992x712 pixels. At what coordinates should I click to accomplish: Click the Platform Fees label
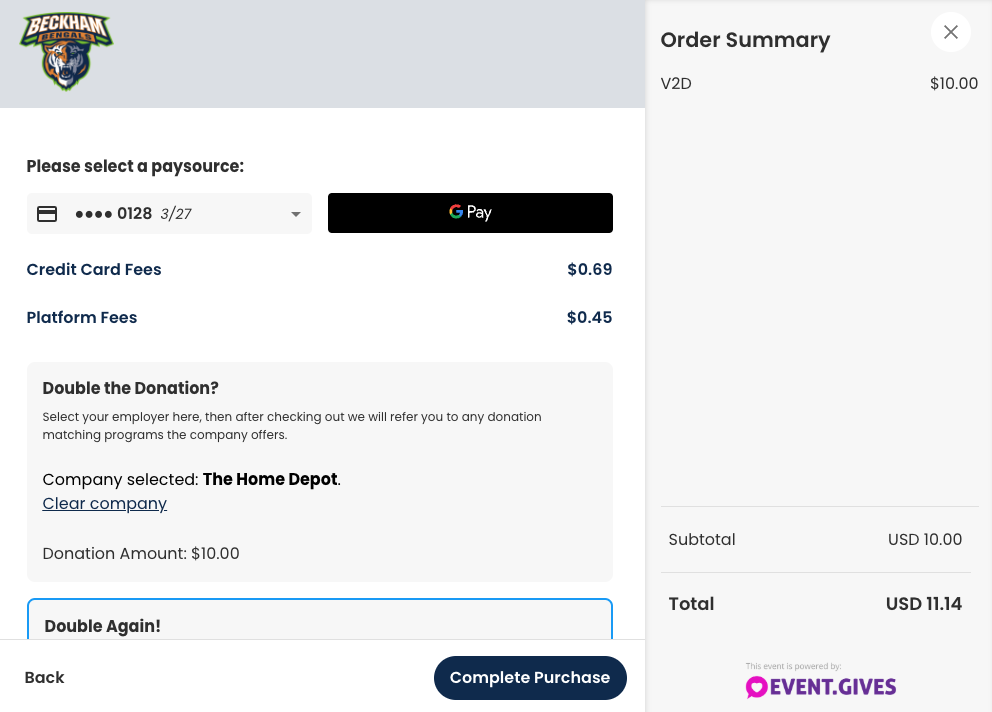click(x=82, y=318)
